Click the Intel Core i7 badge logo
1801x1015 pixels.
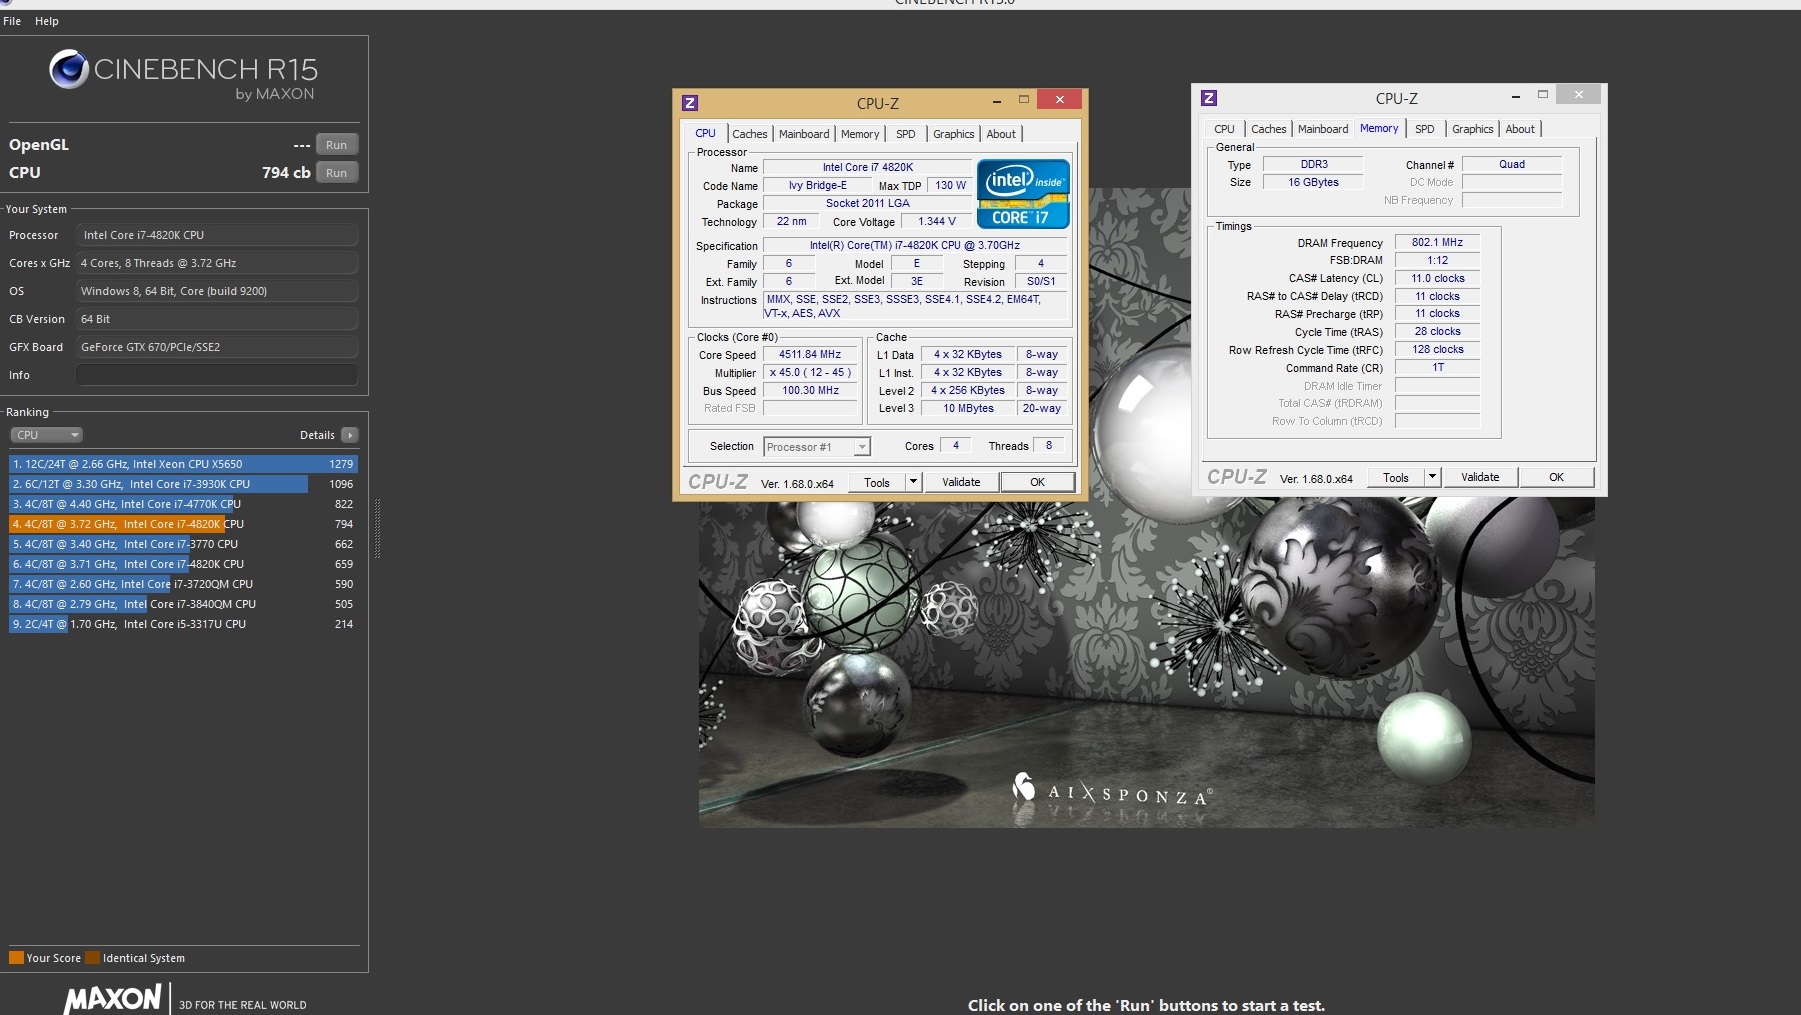click(1023, 194)
